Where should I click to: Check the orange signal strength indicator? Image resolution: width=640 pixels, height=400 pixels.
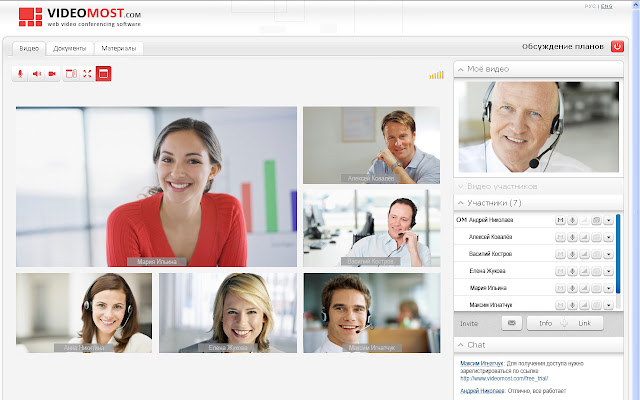coord(436,75)
